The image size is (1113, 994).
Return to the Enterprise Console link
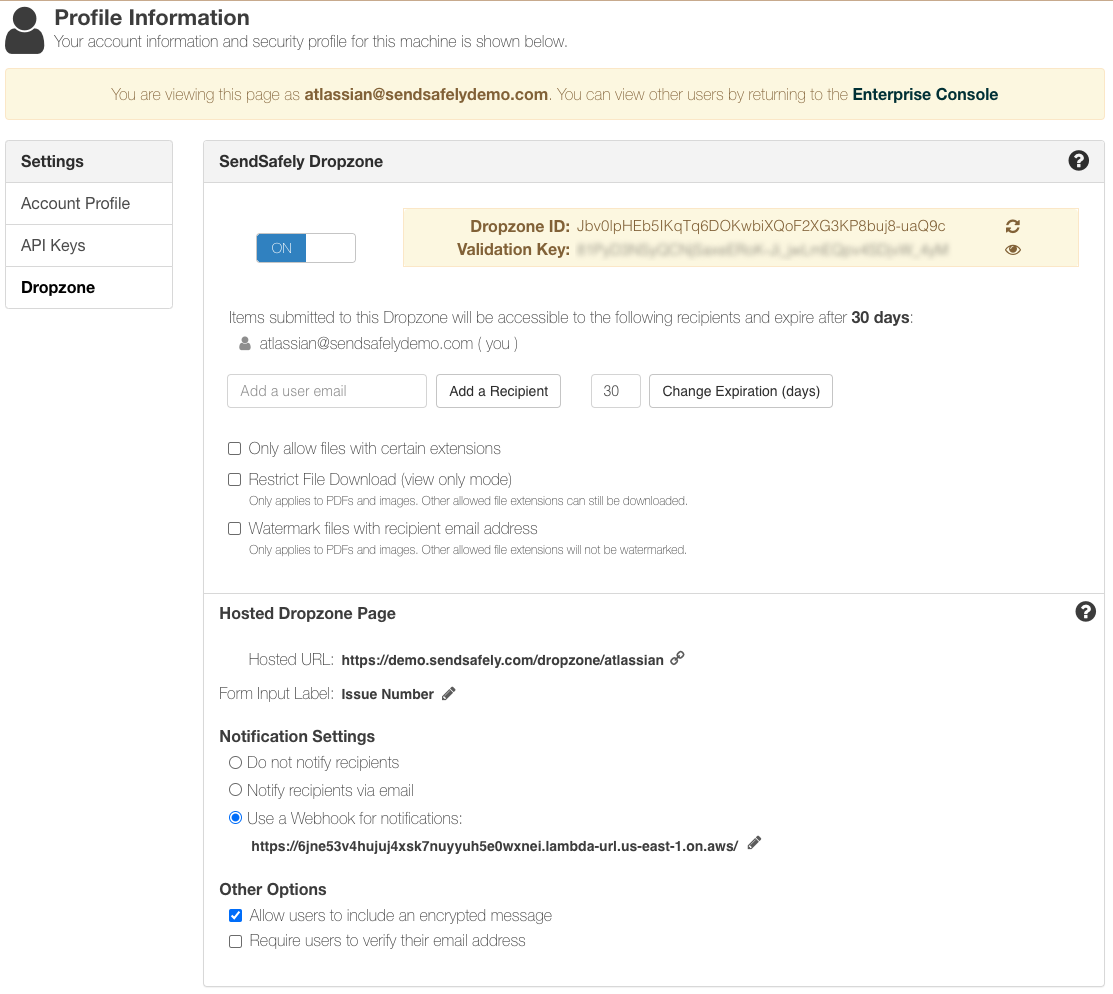click(x=925, y=94)
